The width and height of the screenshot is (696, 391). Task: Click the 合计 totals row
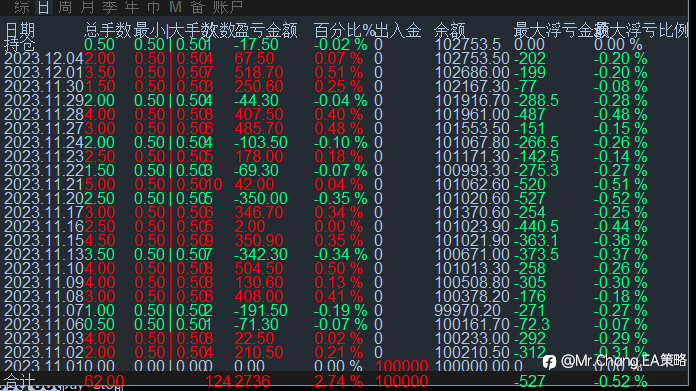tap(346, 381)
